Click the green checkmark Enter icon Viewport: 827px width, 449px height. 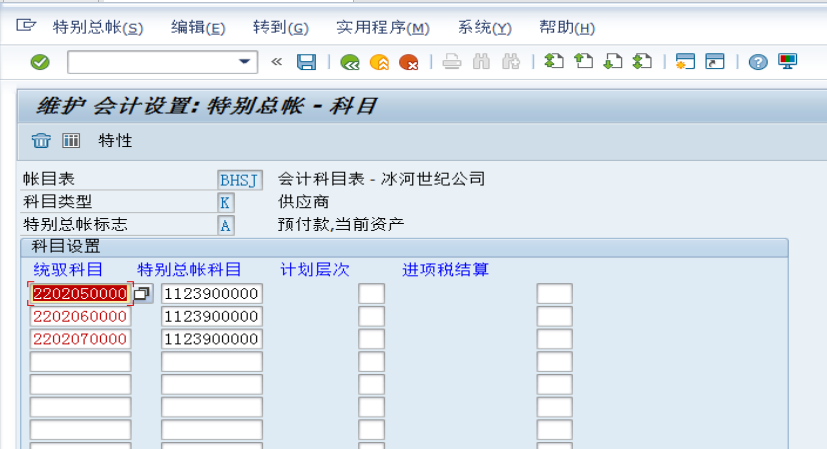coord(40,62)
